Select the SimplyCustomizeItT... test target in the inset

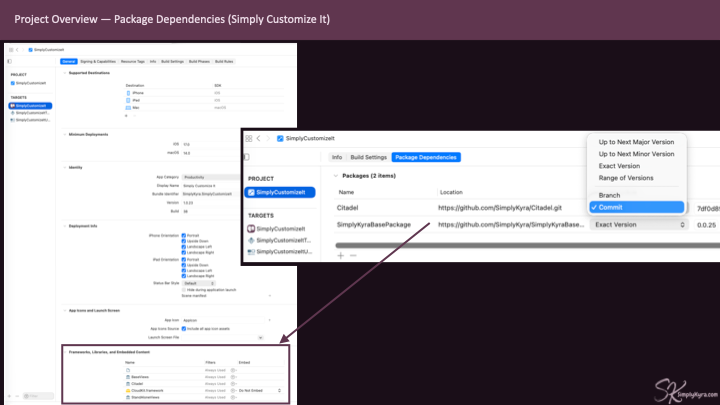279,240
